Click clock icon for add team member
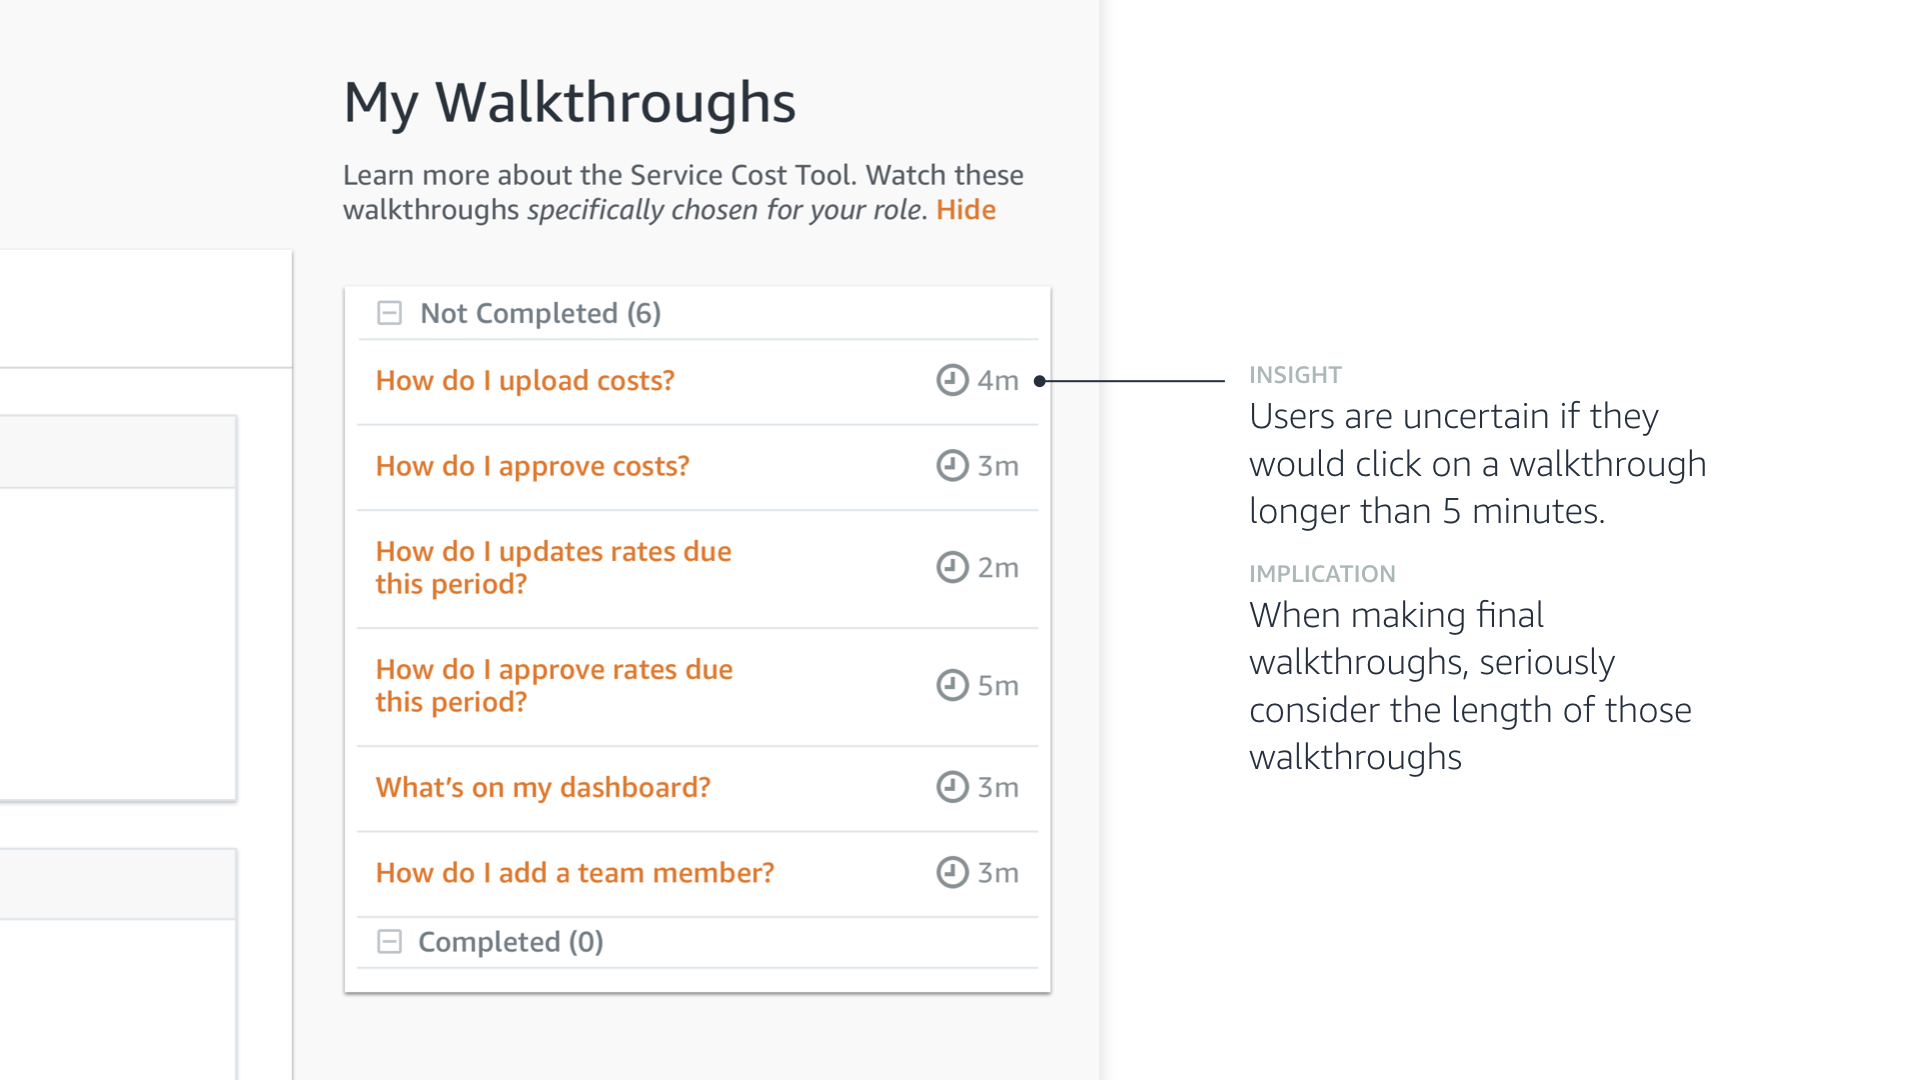Image resolution: width=1920 pixels, height=1080 pixels. coord(952,873)
